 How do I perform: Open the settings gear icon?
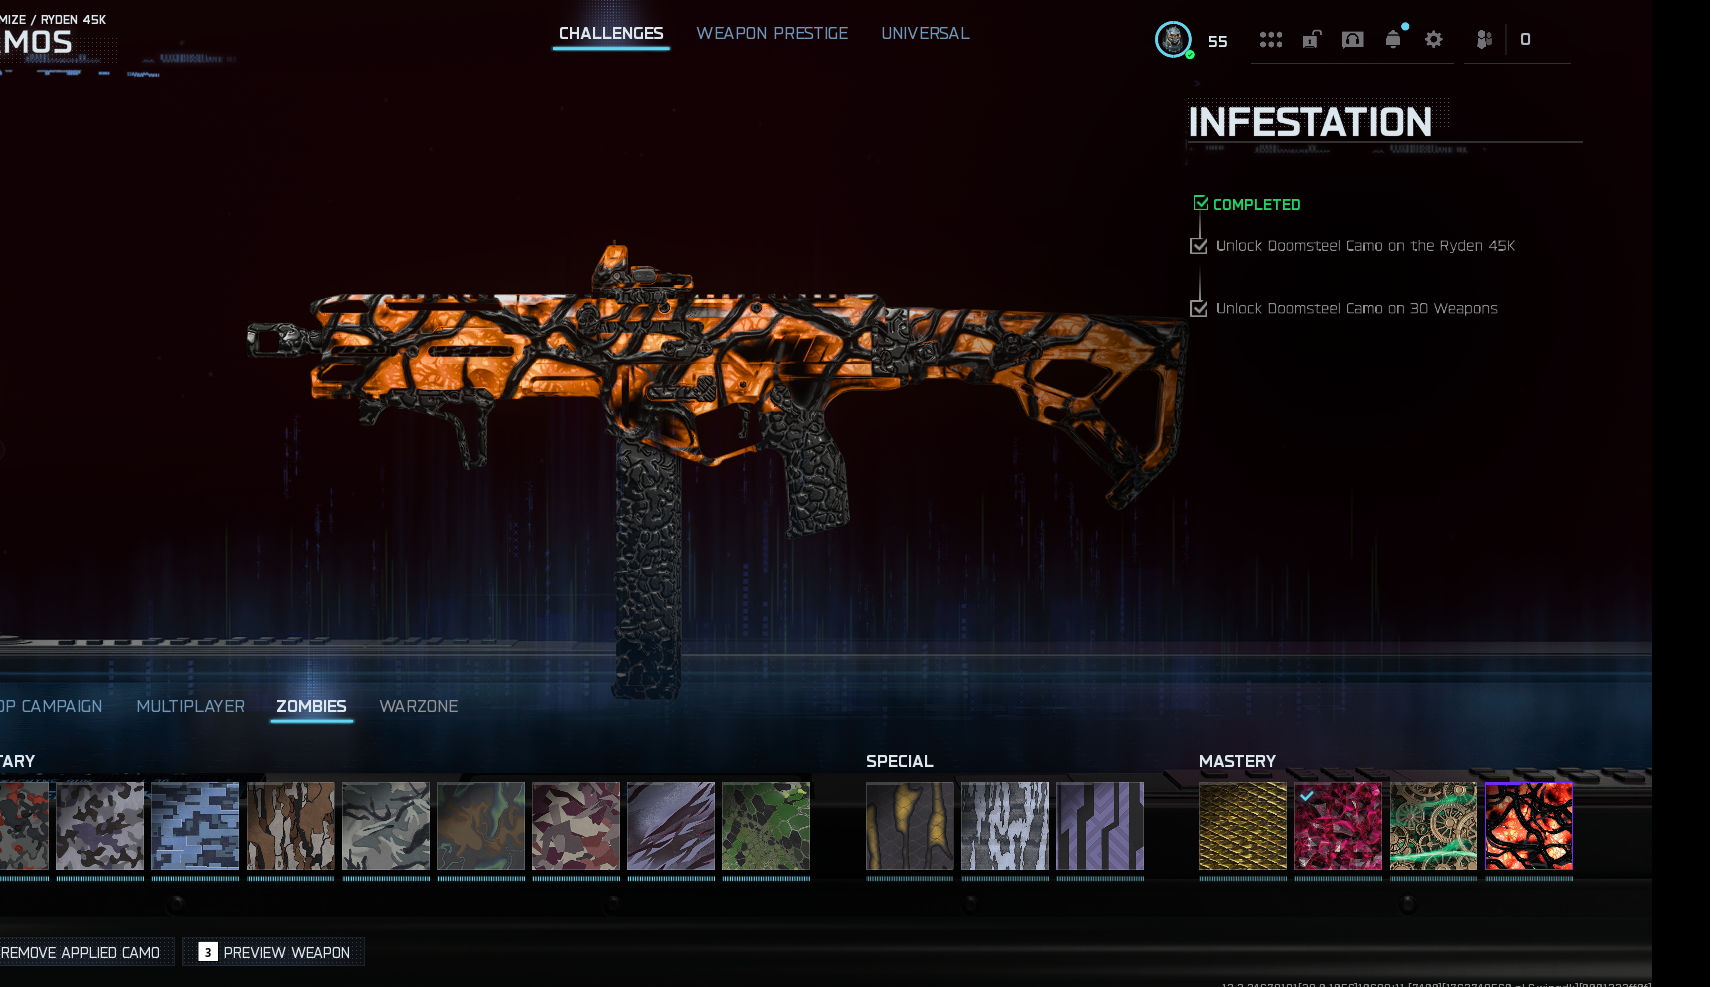point(1434,40)
